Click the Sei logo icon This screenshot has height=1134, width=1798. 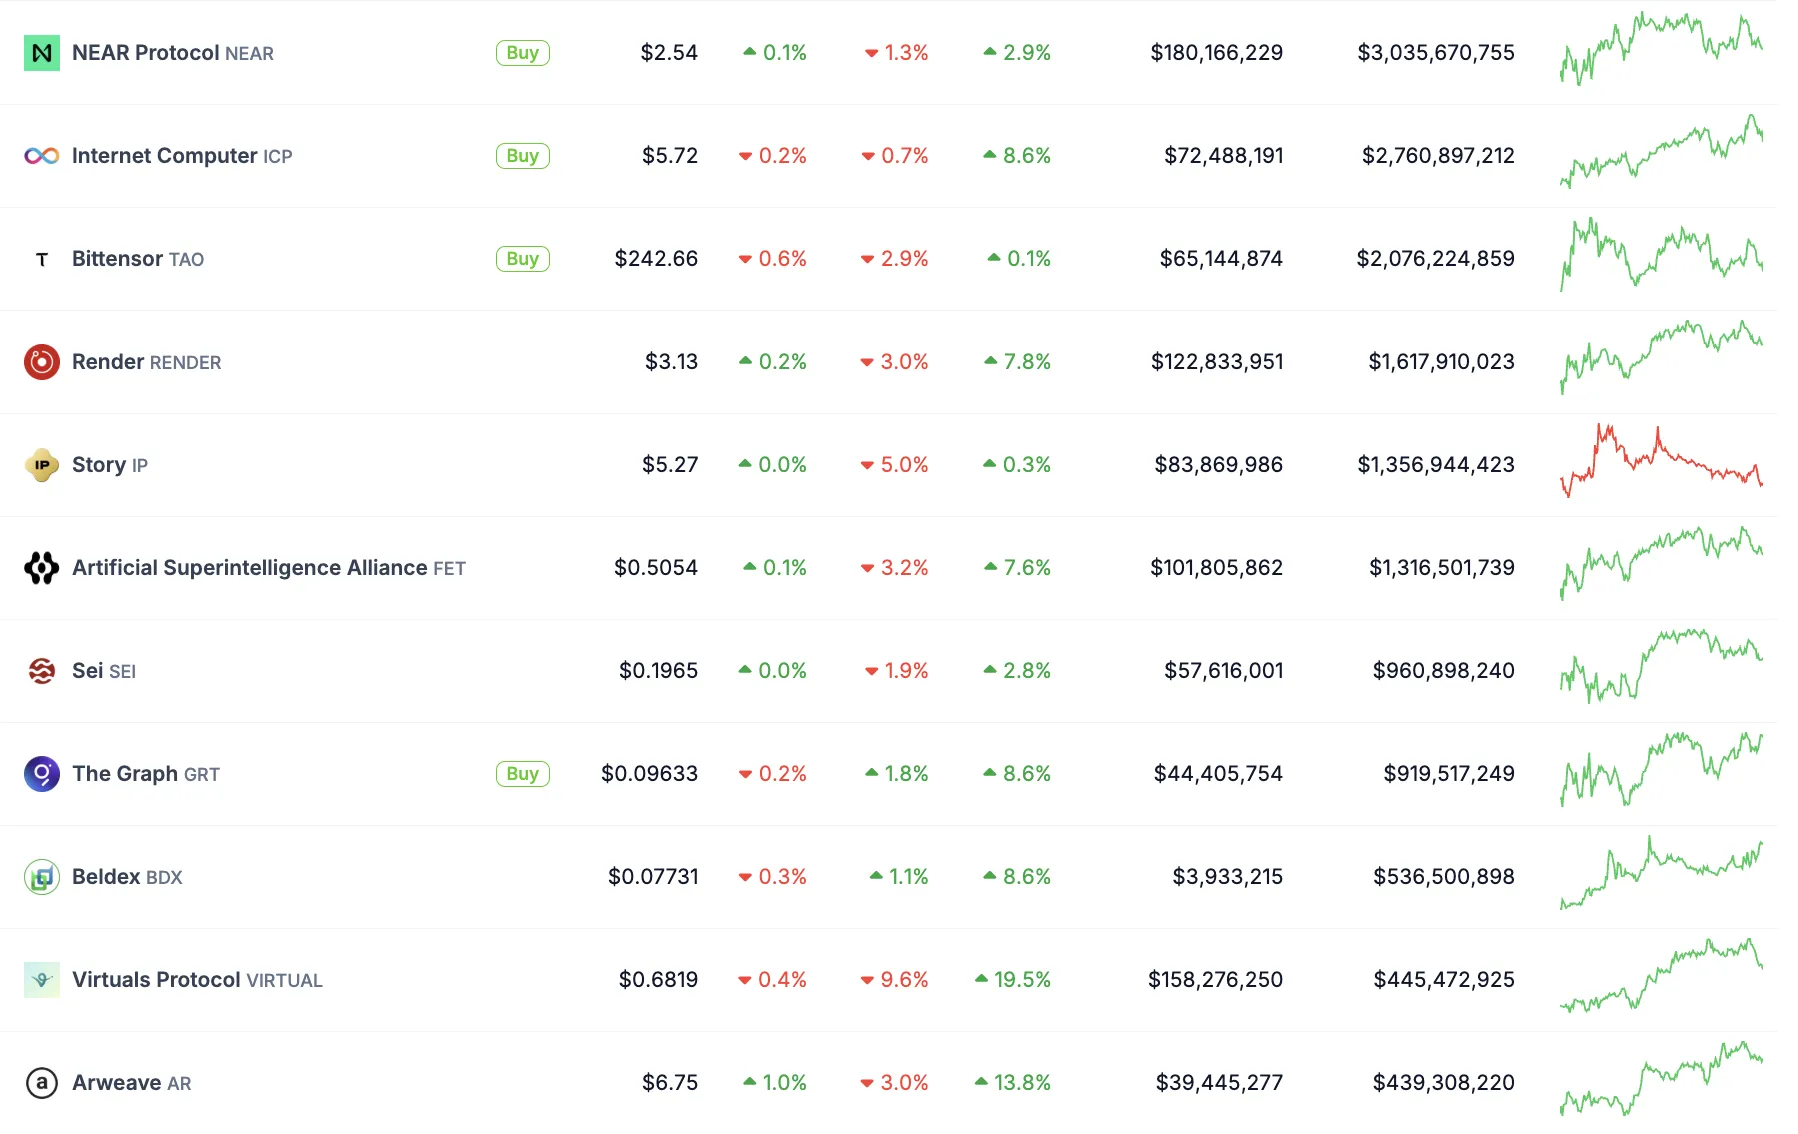[x=41, y=671]
